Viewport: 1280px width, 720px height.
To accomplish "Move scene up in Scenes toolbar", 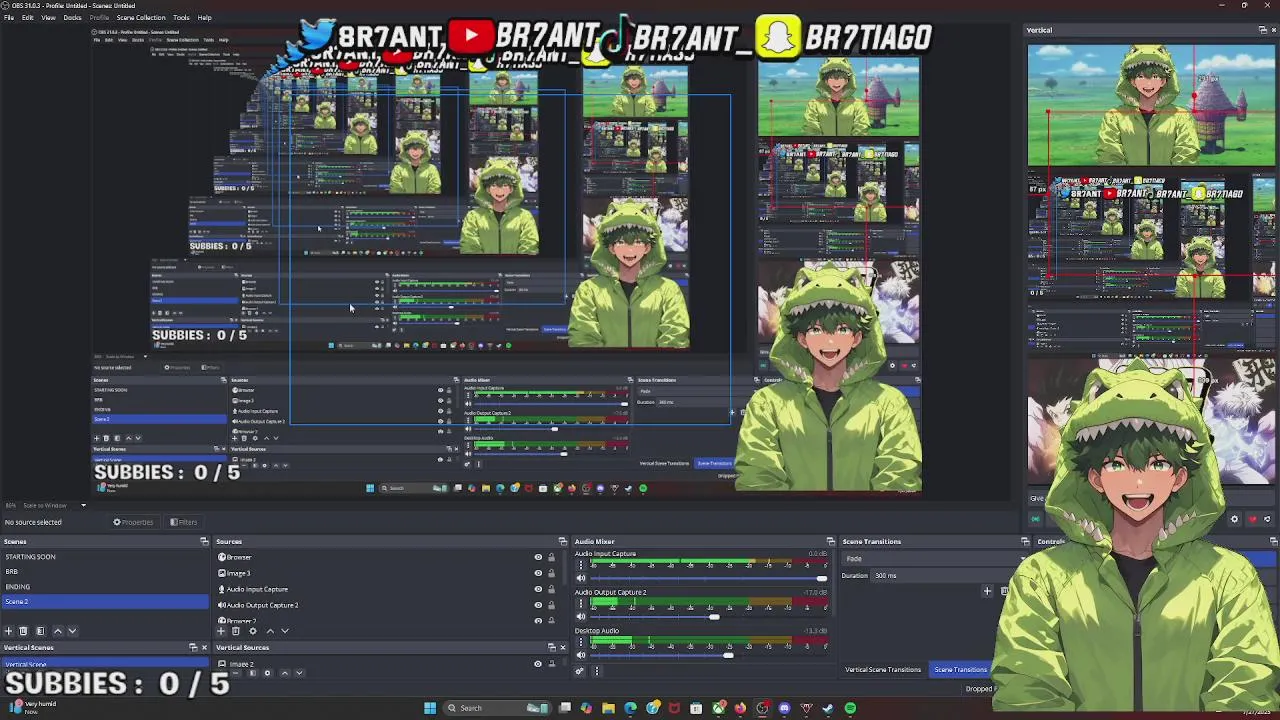I will [57, 631].
